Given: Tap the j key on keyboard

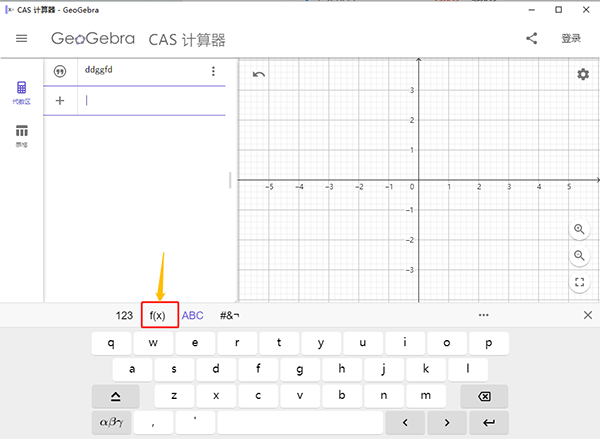Looking at the screenshot, I should click(384, 369).
